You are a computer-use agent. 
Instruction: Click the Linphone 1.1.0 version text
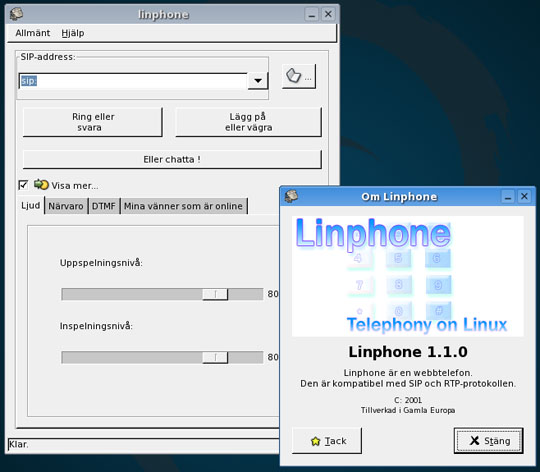click(x=408, y=352)
